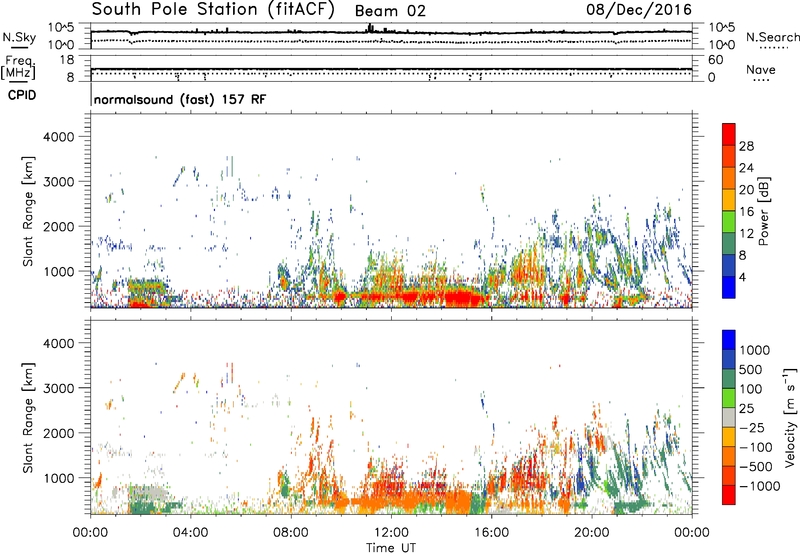Viewport: 800px width, 554px height.
Task: Select the 'Beam 02' label
Action: [x=390, y=11]
